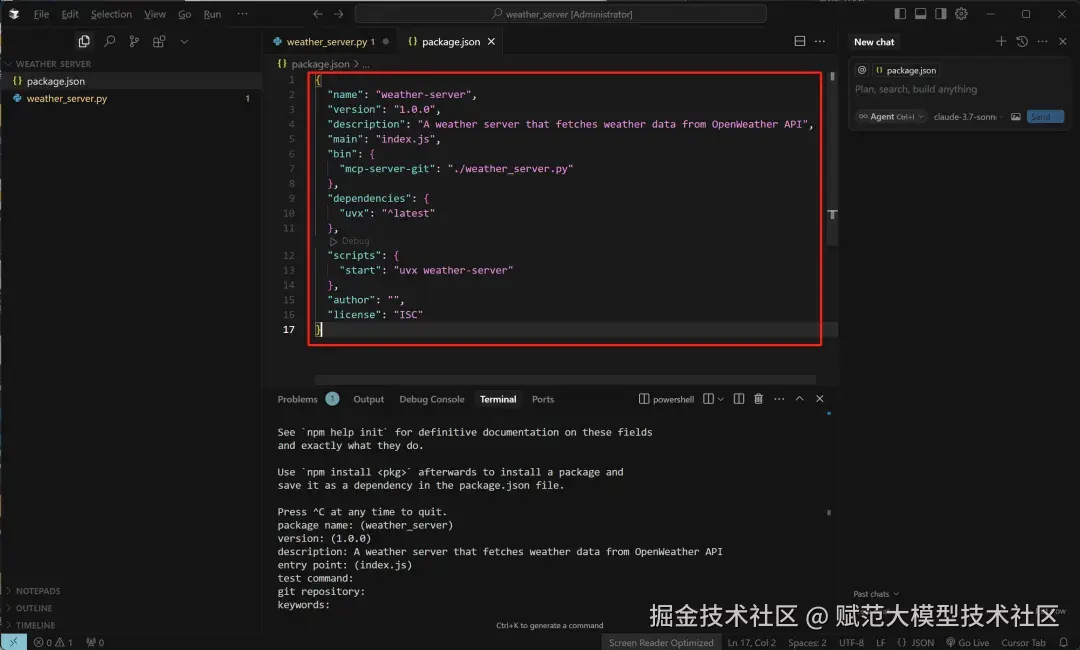1080x650 pixels.
Task: Kill terminal with the trash icon
Action: [x=758, y=399]
